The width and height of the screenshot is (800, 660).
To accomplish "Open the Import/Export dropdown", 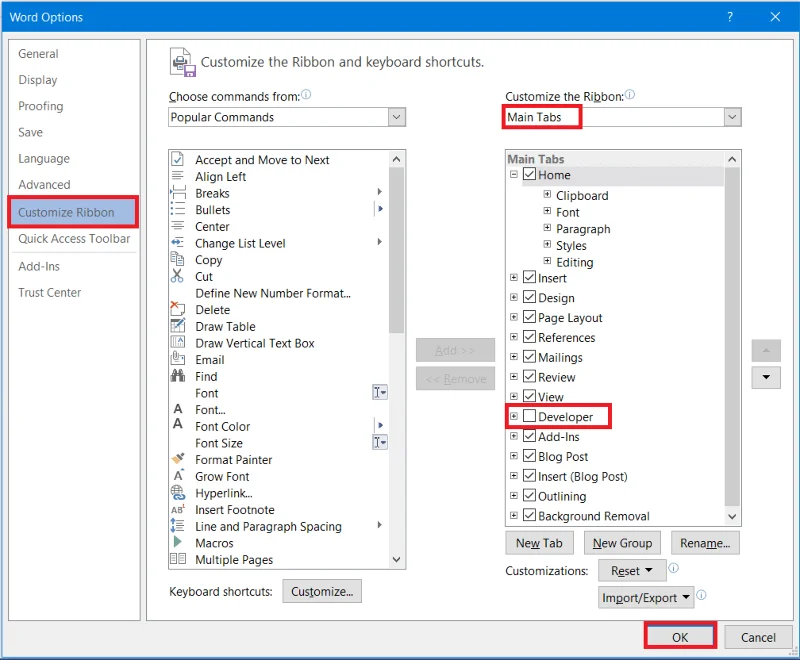I will click(x=646, y=597).
